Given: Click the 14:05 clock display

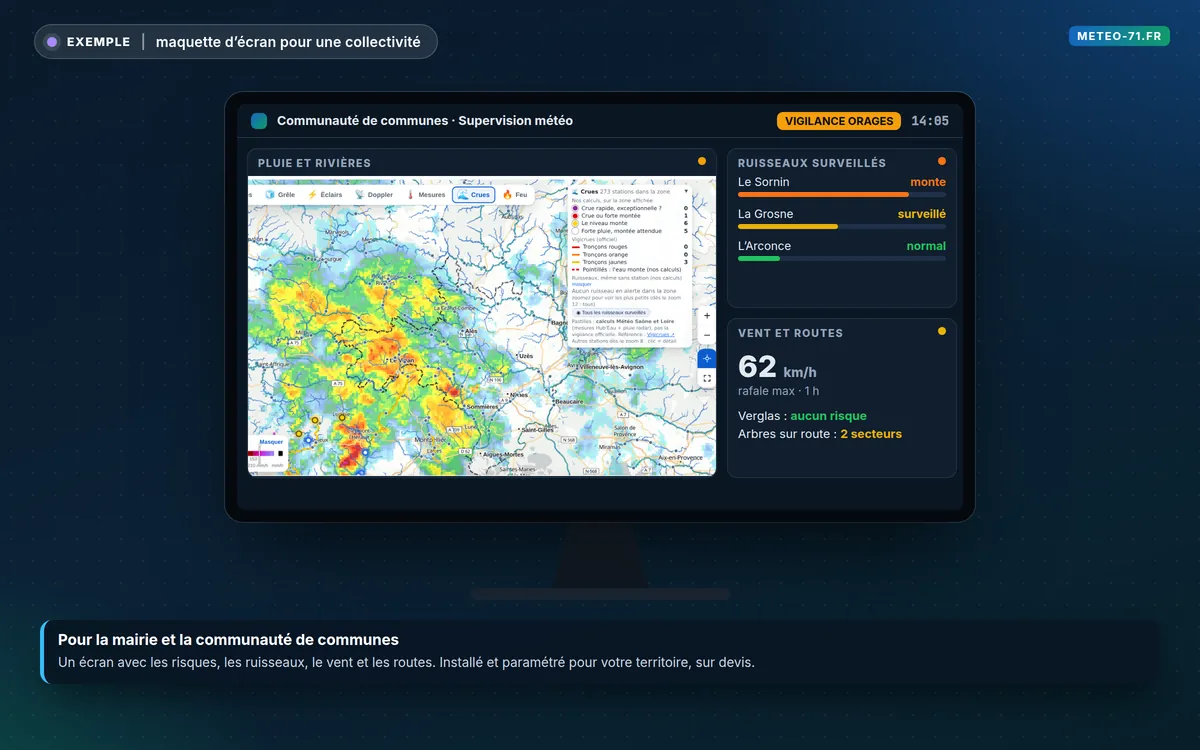Looking at the screenshot, I should [x=930, y=121].
